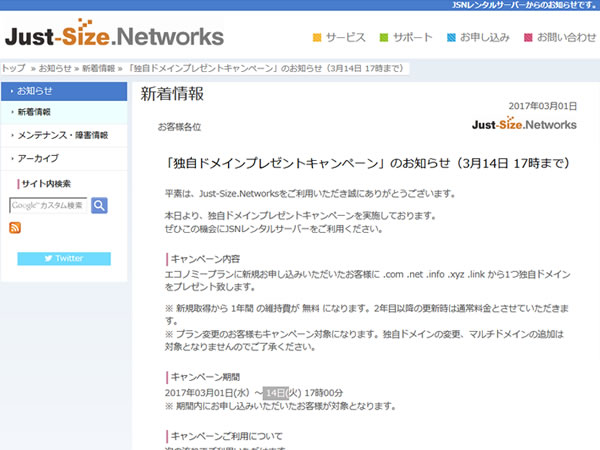
Task: Click the orange square icon beside サービス
Action: click(317, 38)
